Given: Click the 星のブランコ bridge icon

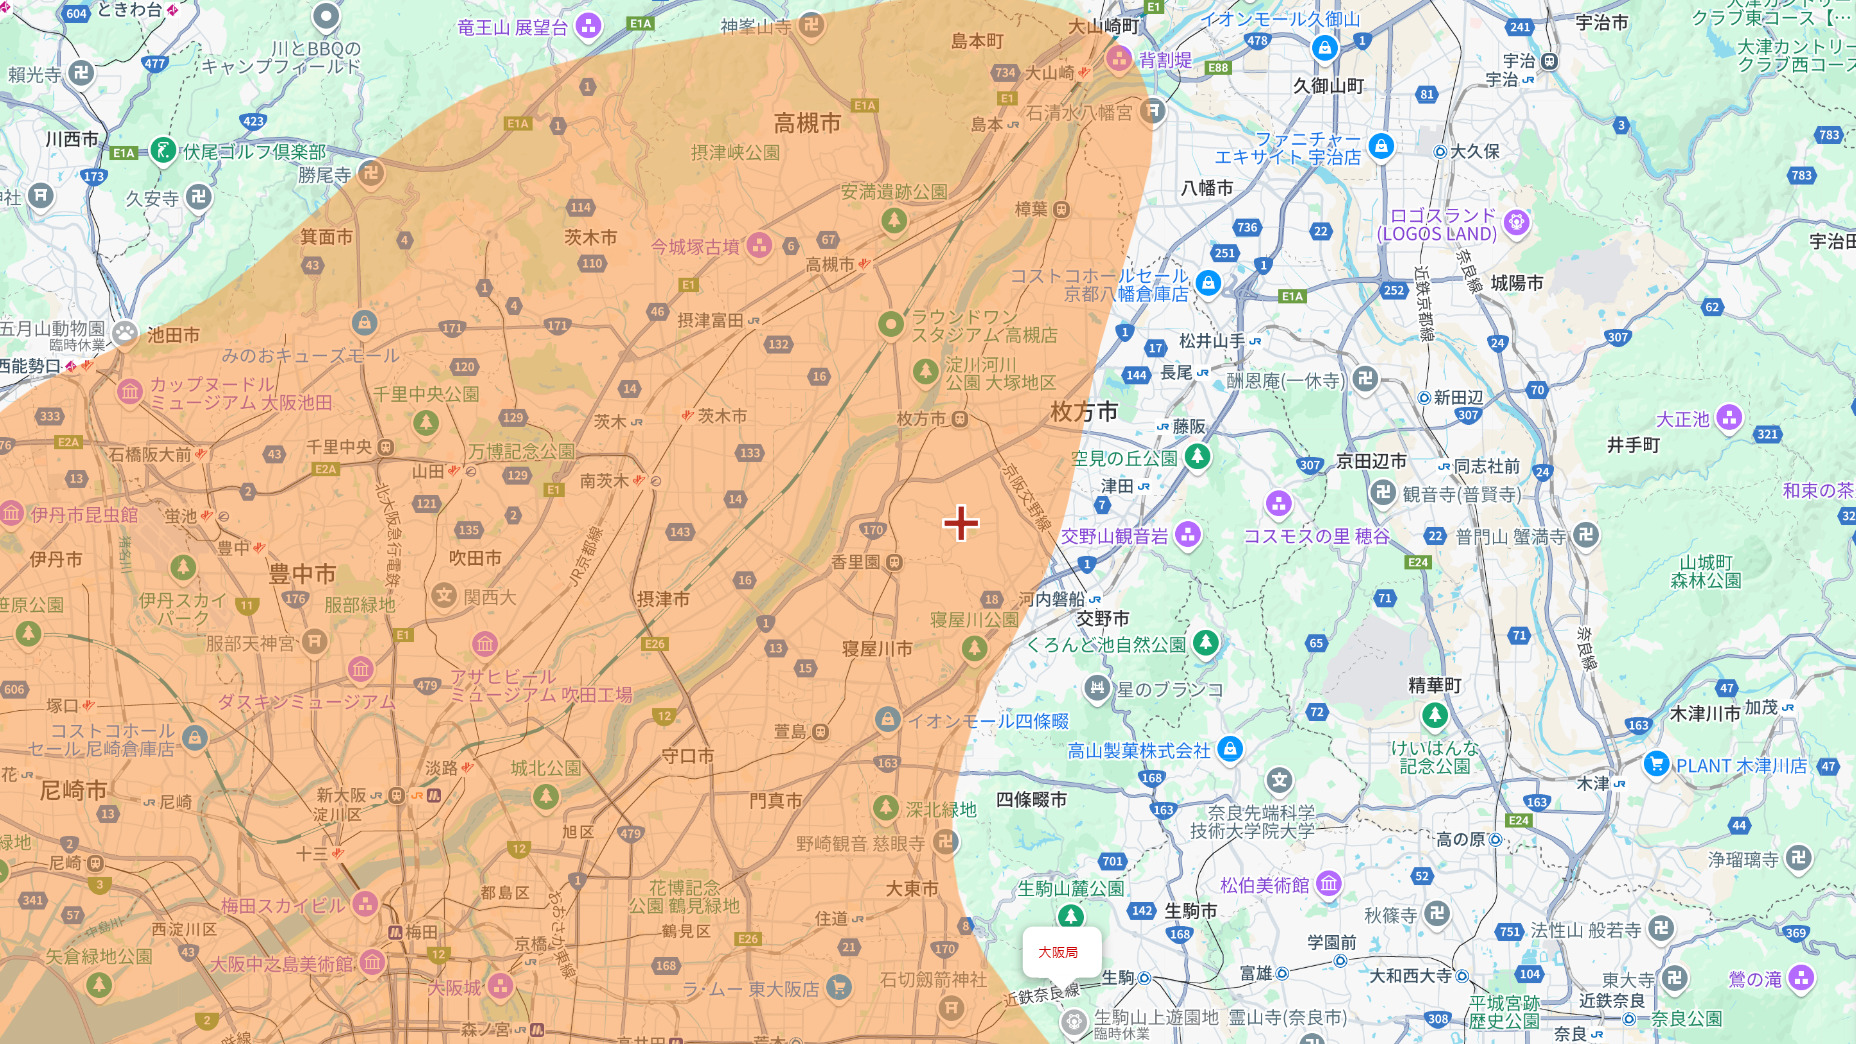Looking at the screenshot, I should click(x=1097, y=687).
